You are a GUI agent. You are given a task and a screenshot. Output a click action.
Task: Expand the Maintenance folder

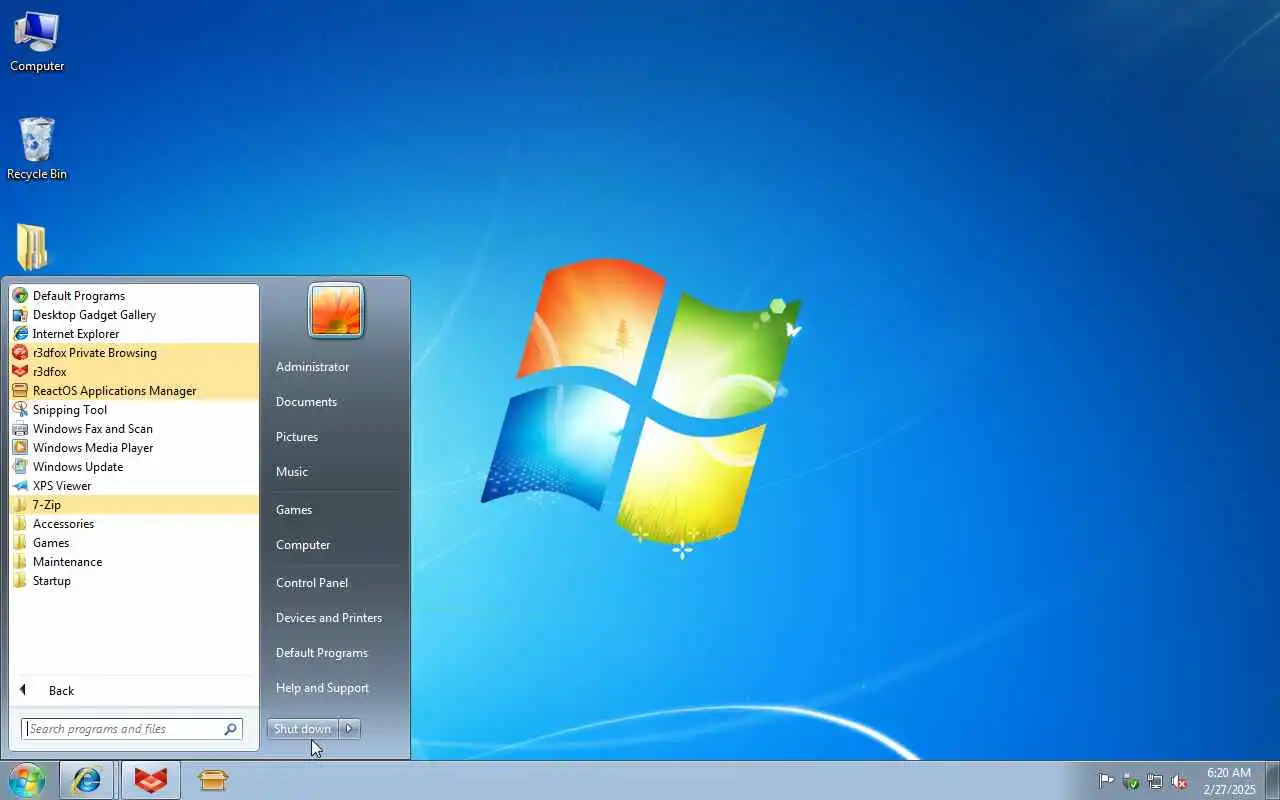point(134,562)
